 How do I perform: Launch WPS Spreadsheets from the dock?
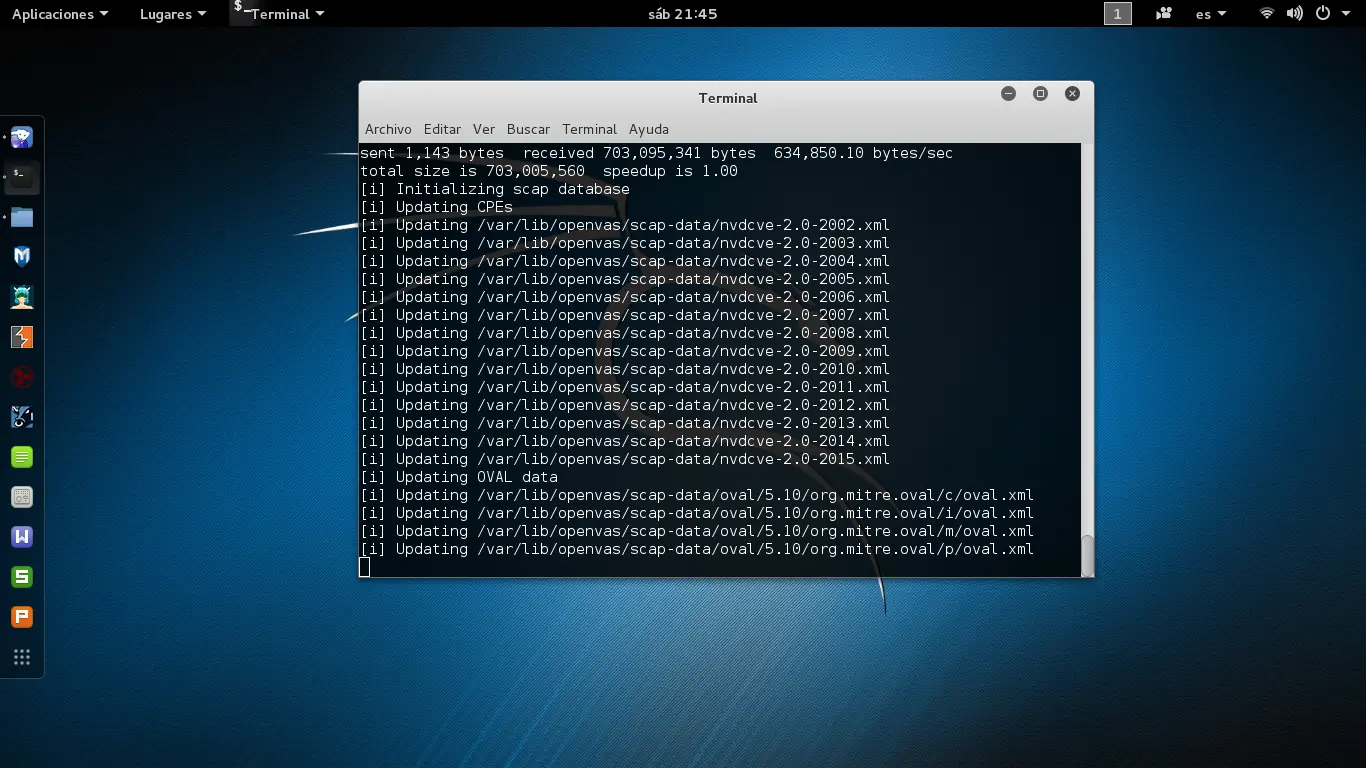point(22,577)
